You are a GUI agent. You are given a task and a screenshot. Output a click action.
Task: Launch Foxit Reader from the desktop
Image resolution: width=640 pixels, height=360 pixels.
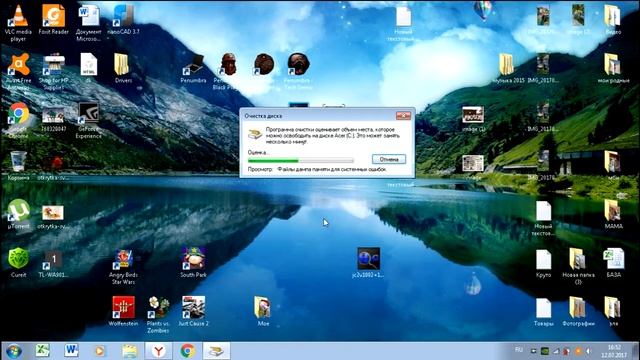point(53,20)
